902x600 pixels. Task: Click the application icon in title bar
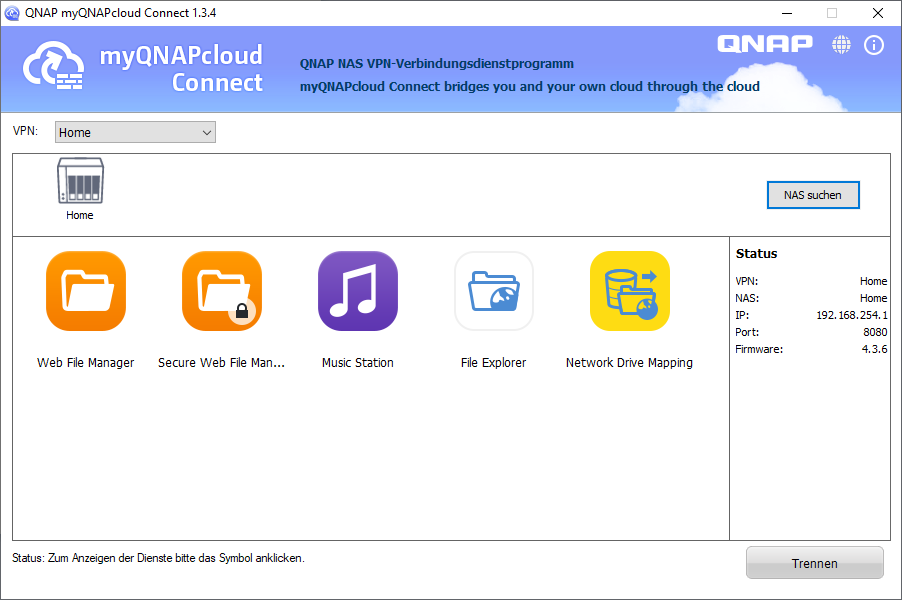(12, 13)
